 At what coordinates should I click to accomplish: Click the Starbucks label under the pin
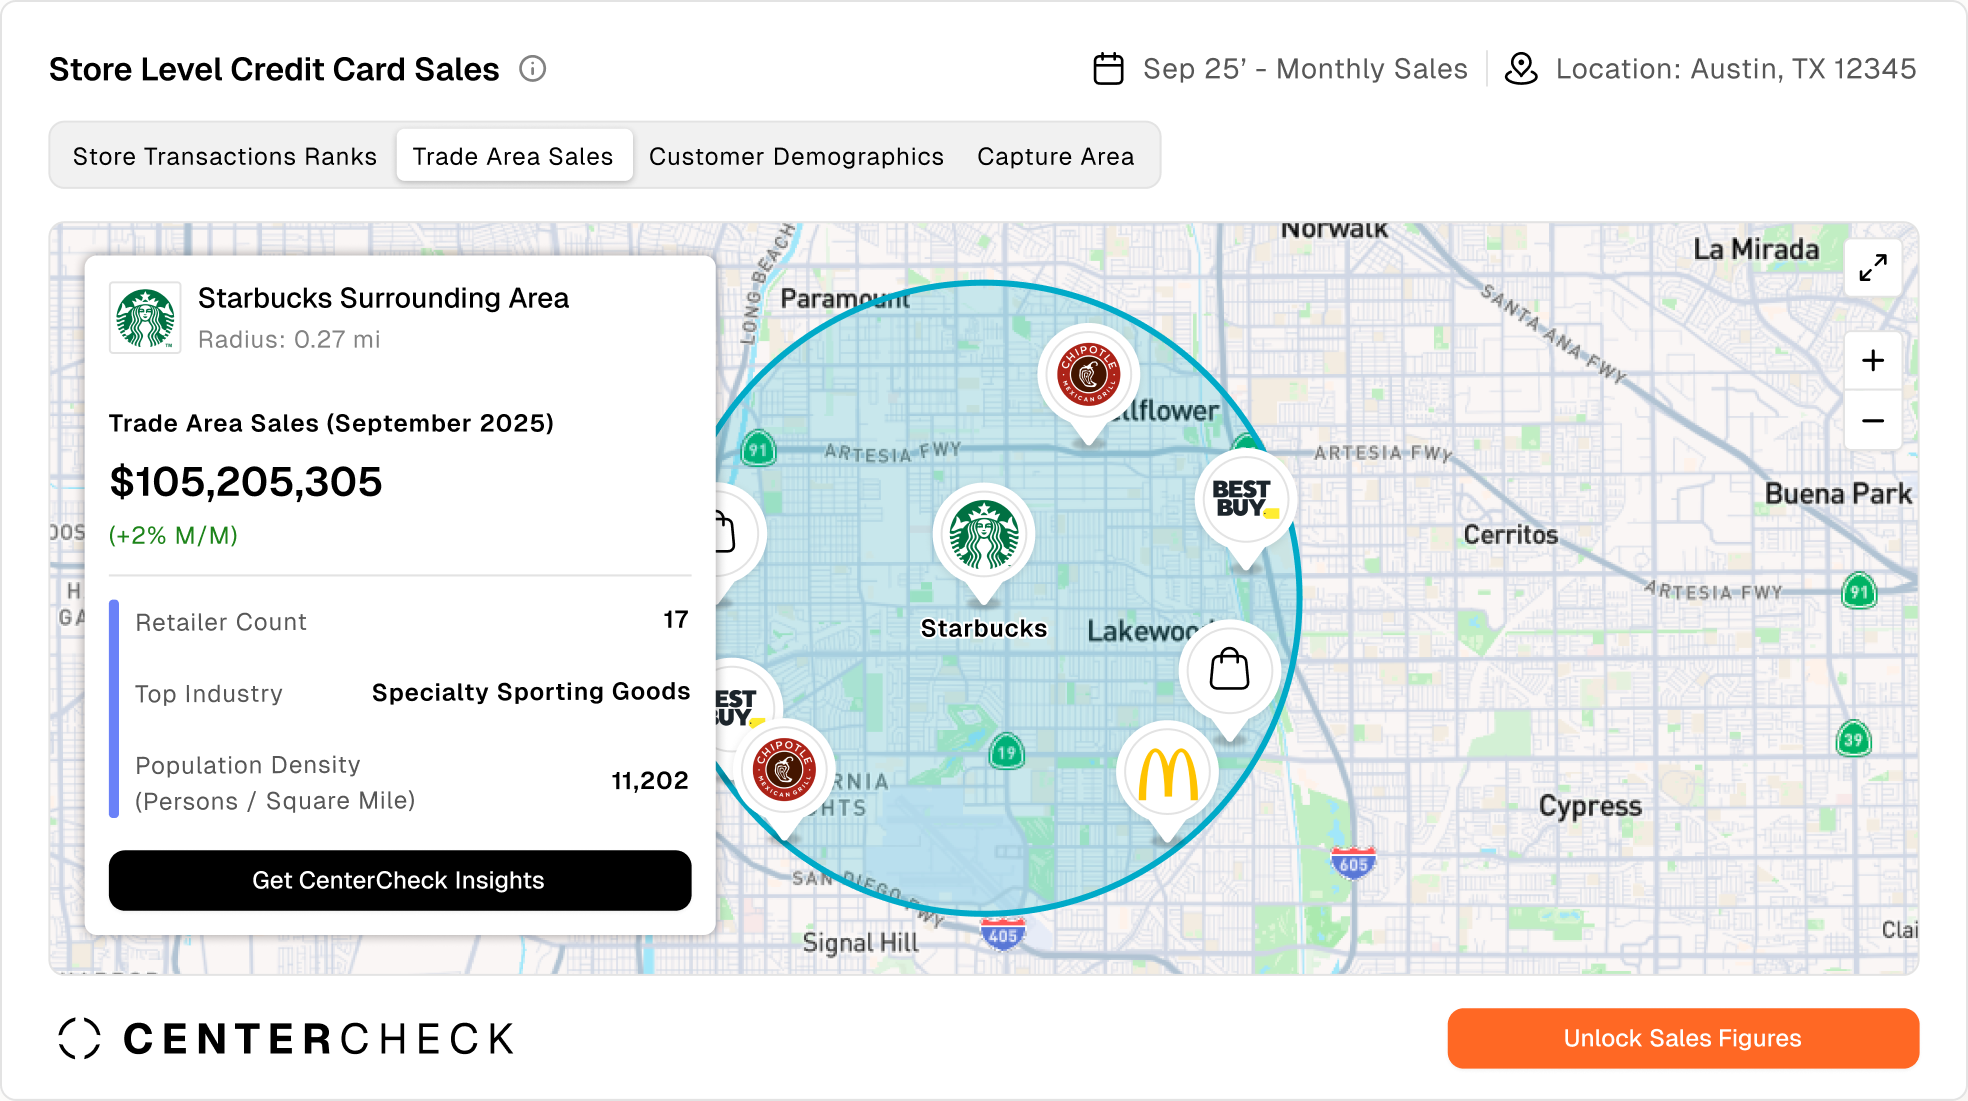(x=984, y=628)
